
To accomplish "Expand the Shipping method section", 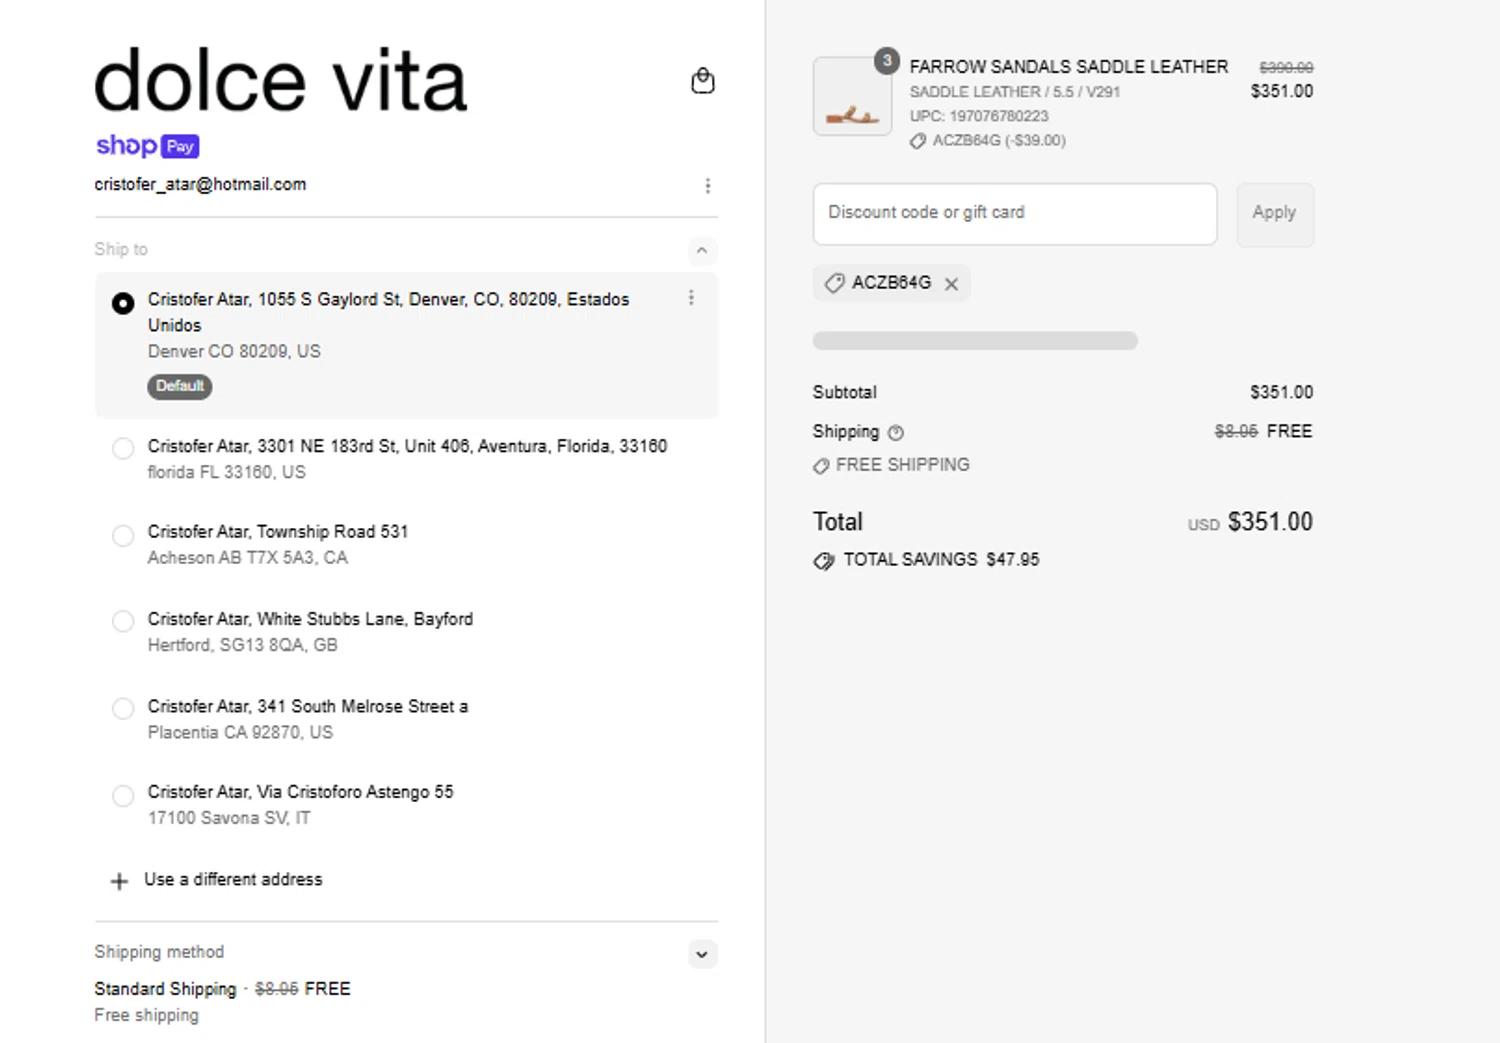I will pos(702,954).
